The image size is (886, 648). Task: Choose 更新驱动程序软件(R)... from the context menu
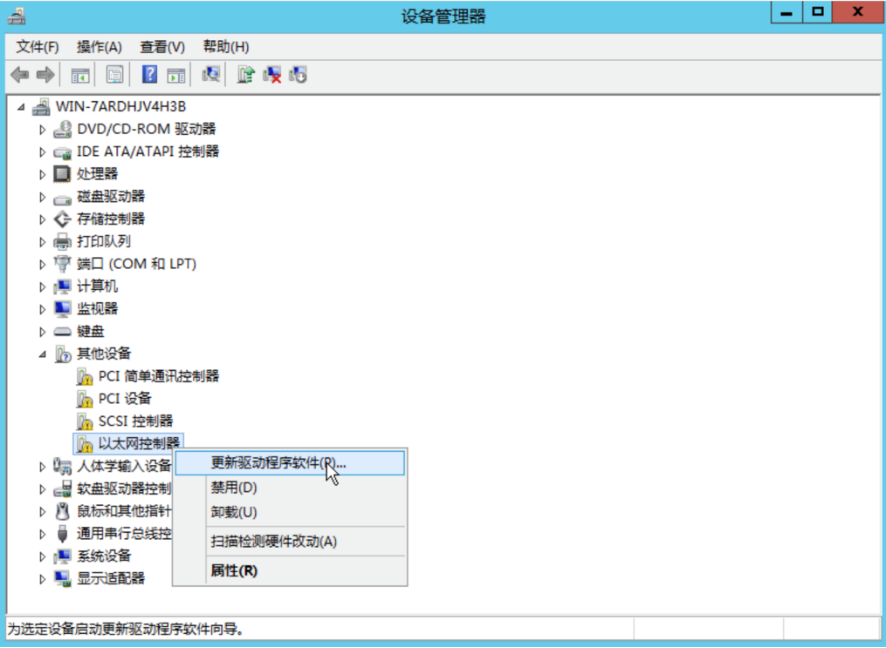tap(278, 463)
